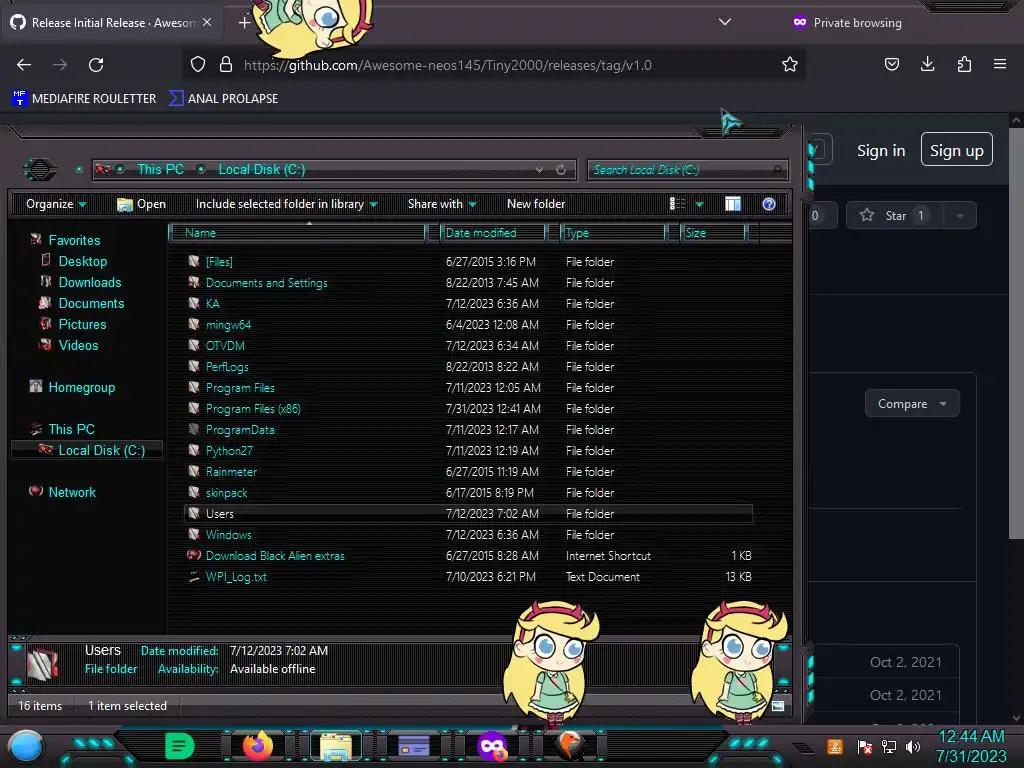
Task: Expand the list all tabs chevron
Action: 724,22
